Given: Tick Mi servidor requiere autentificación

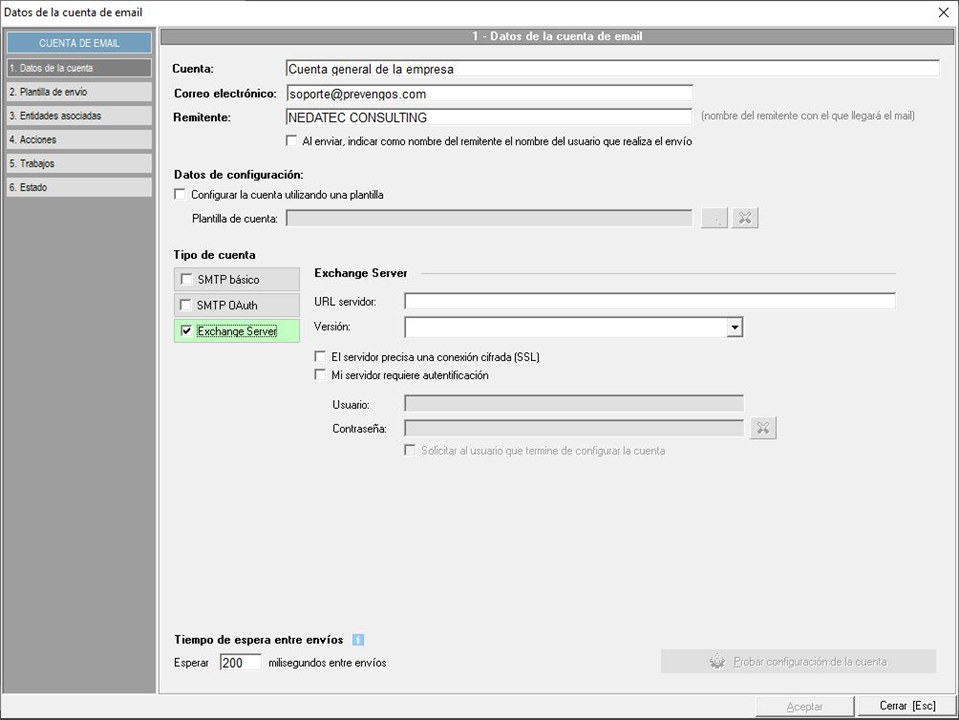Looking at the screenshot, I should [x=321, y=376].
